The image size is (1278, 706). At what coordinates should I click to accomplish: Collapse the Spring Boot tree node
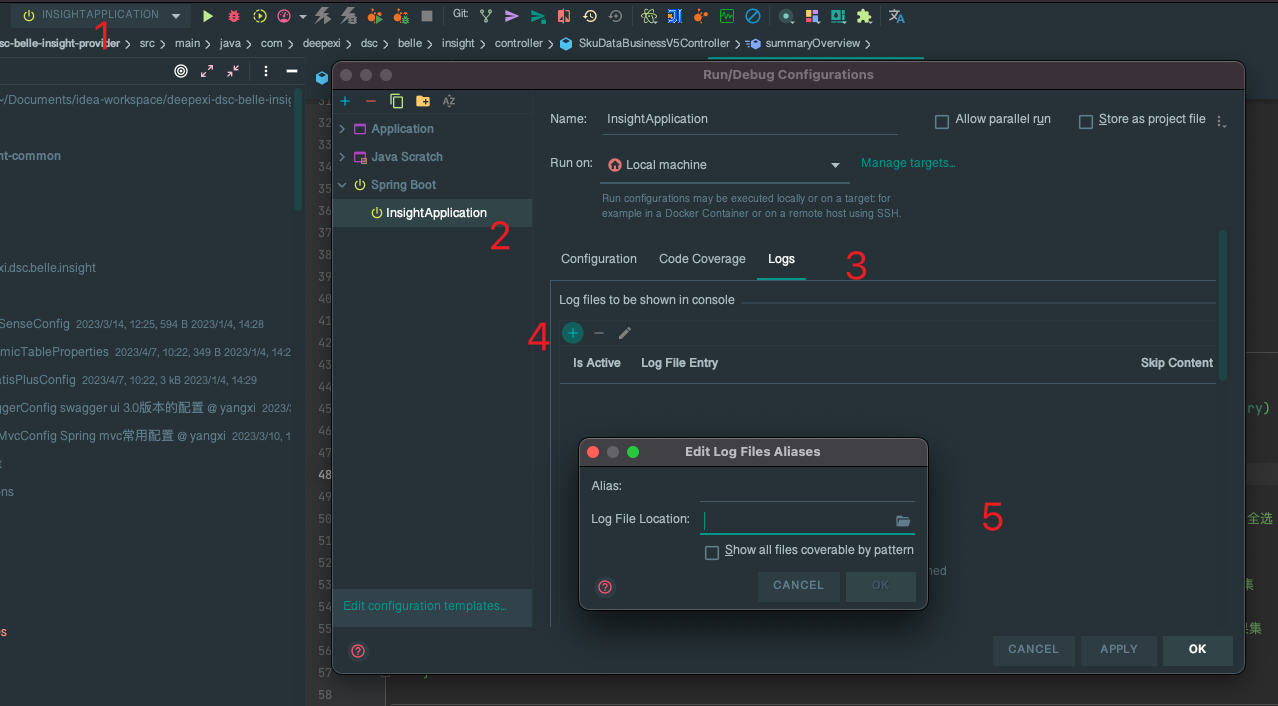tap(343, 185)
